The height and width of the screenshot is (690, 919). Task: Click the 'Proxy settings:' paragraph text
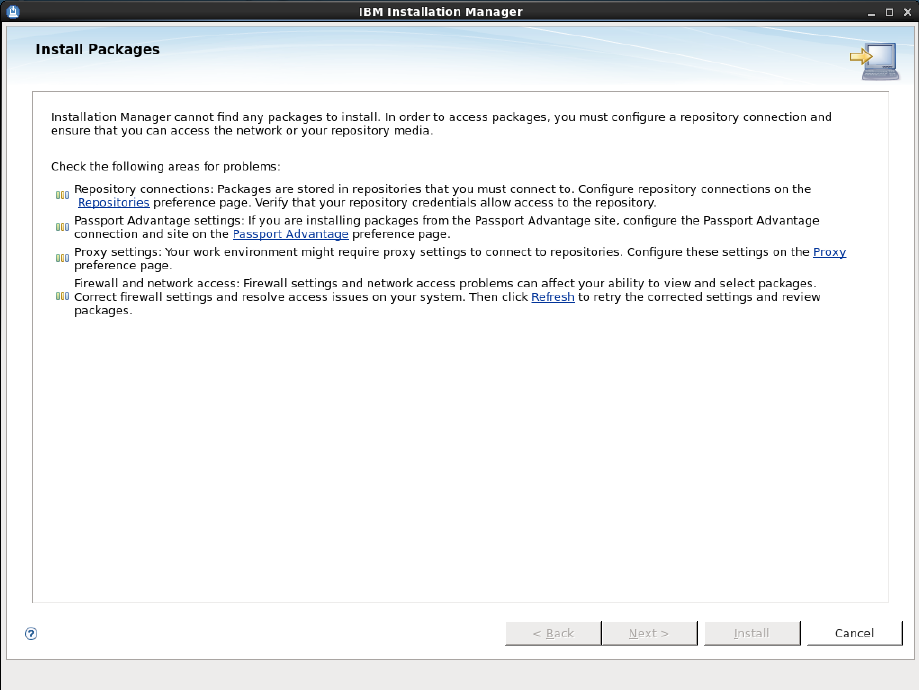pyautogui.click(x=460, y=259)
